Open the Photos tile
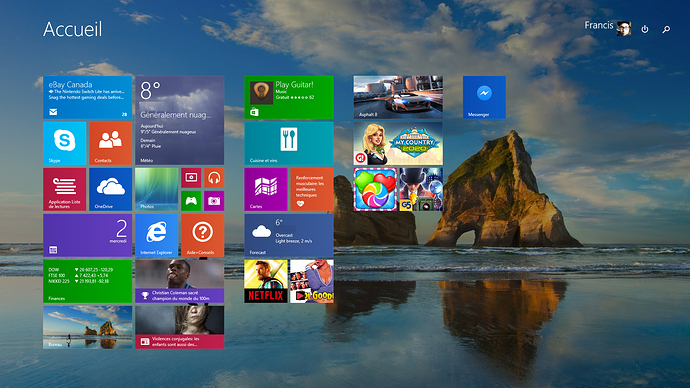The height and width of the screenshot is (388, 690). pyautogui.click(x=157, y=189)
